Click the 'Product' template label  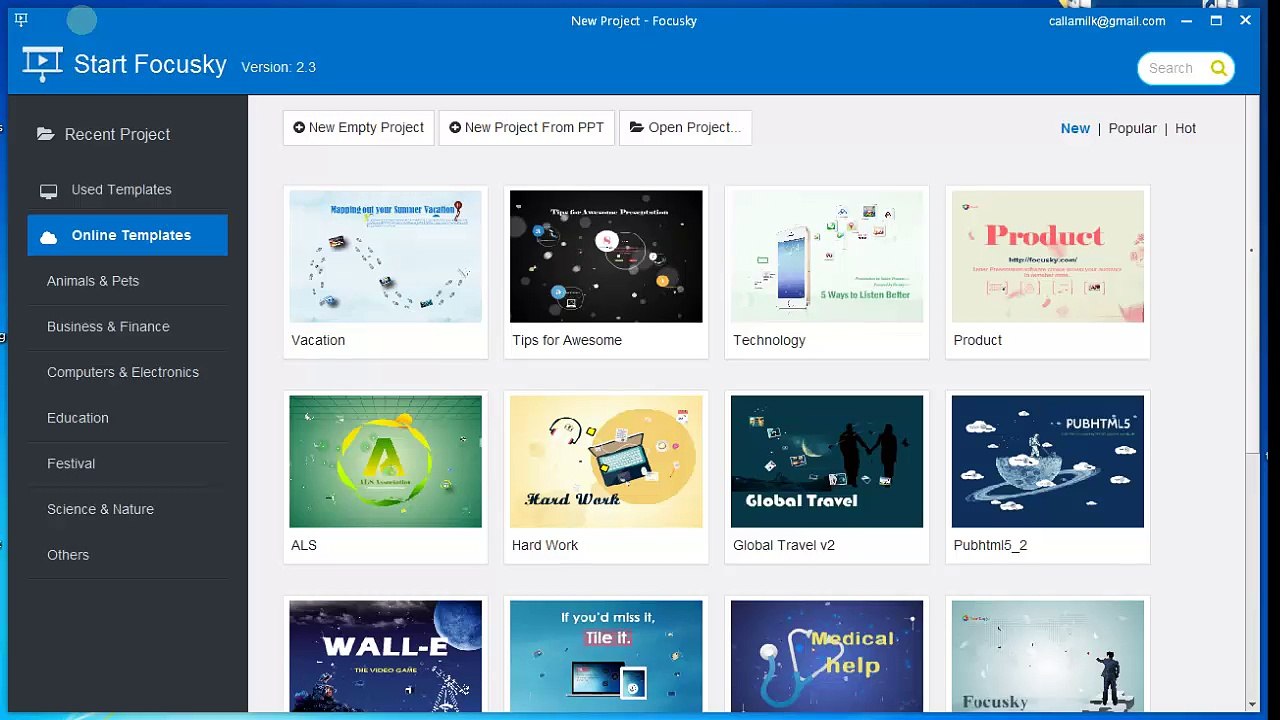[978, 340]
